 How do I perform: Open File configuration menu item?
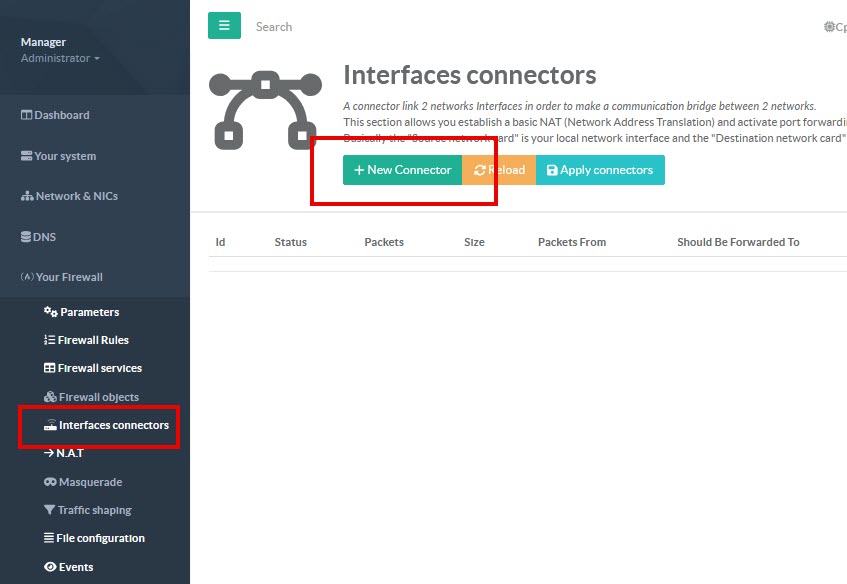pyautogui.click(x=100, y=538)
